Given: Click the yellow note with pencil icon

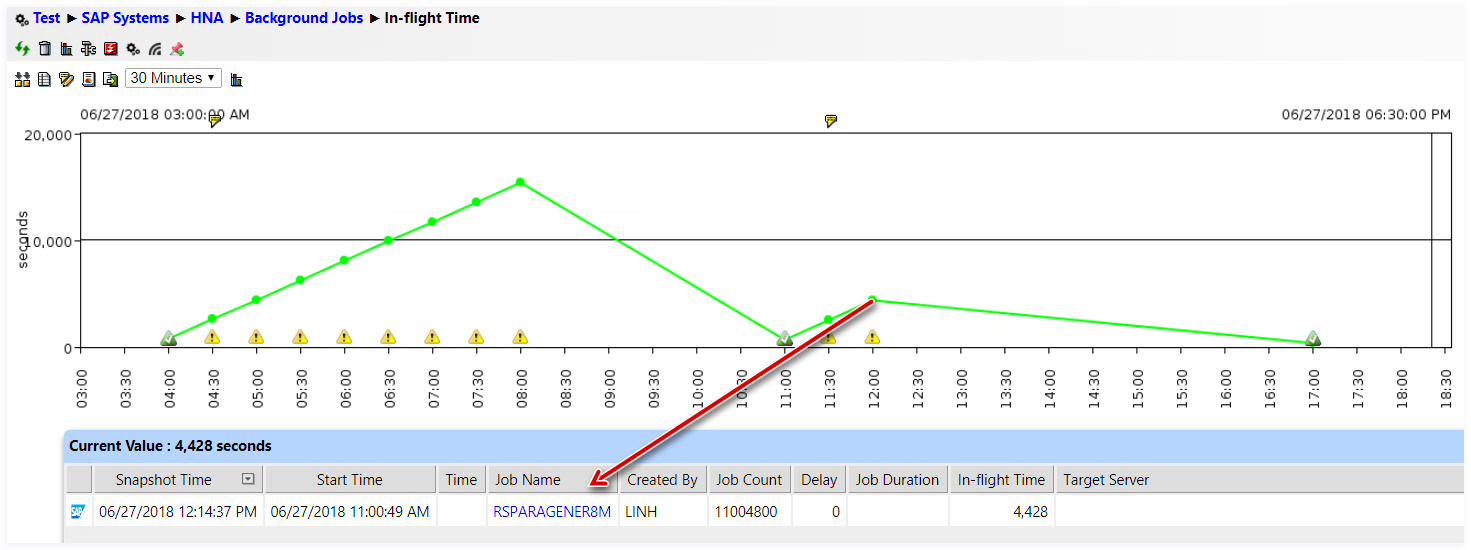Looking at the screenshot, I should [66, 79].
